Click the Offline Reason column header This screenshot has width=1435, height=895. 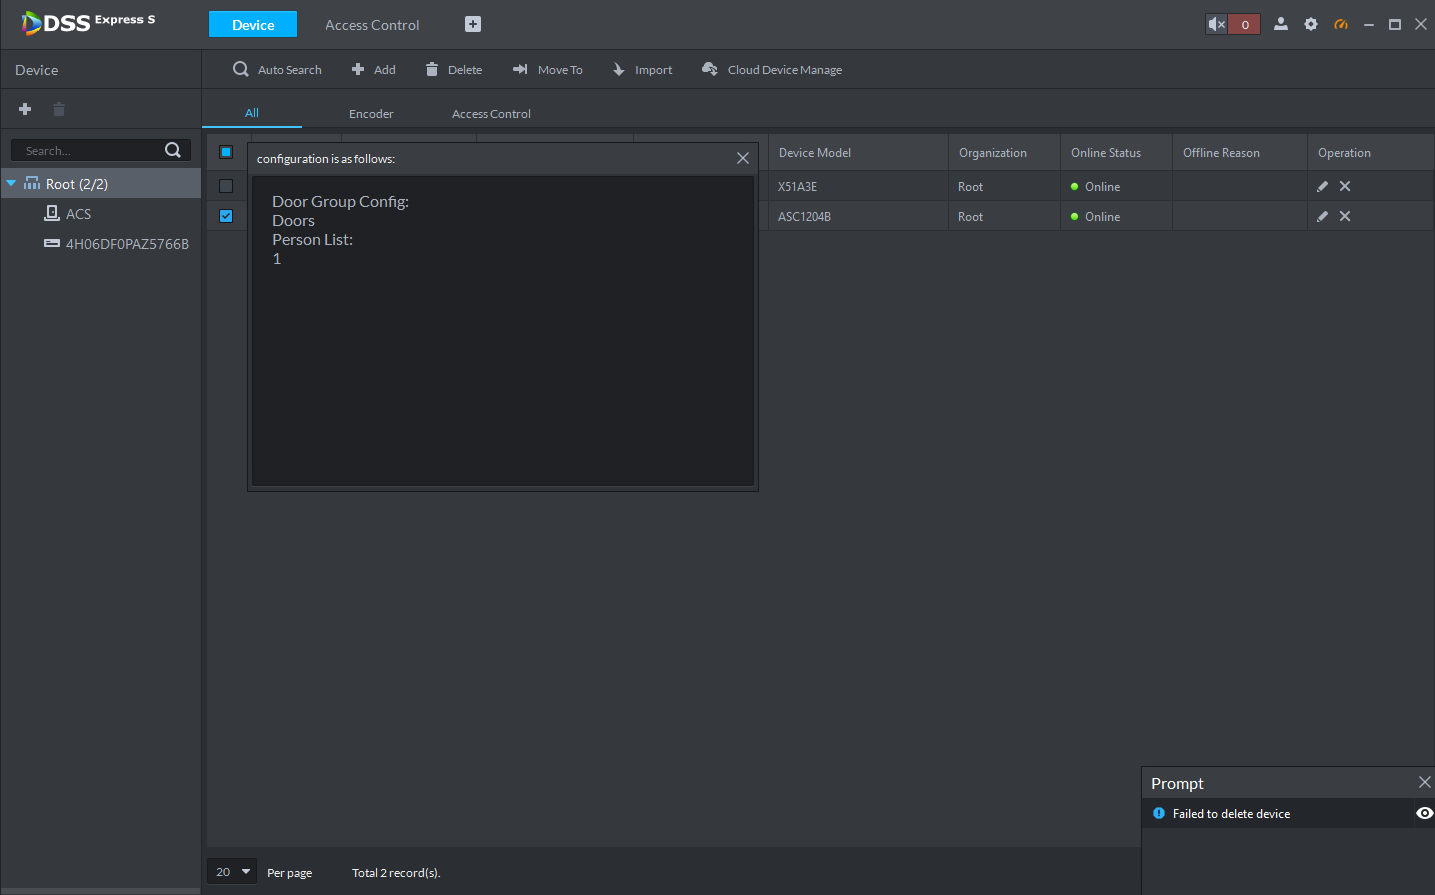(1240, 152)
